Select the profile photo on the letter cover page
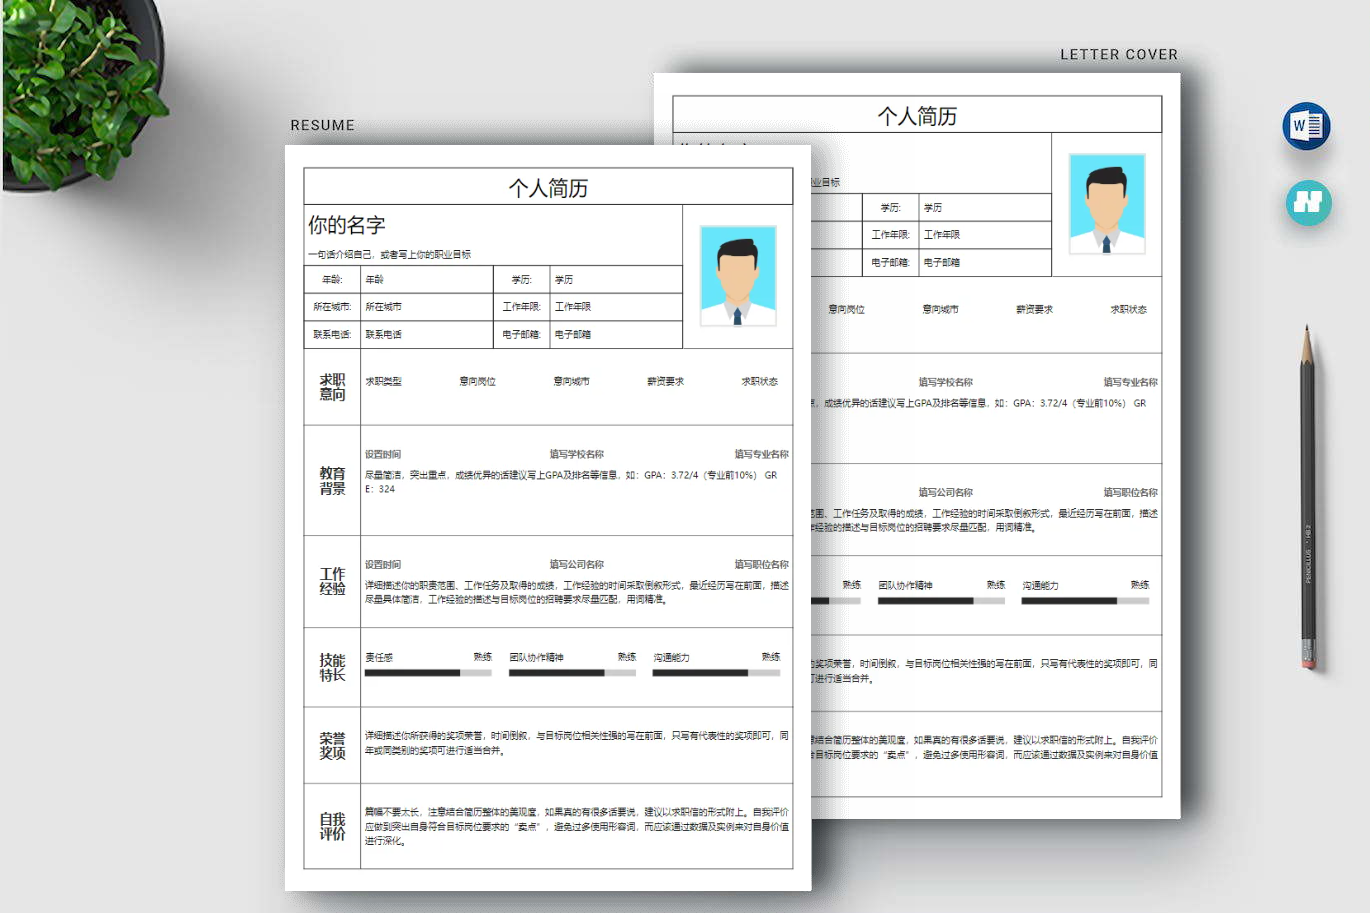 coord(1107,204)
